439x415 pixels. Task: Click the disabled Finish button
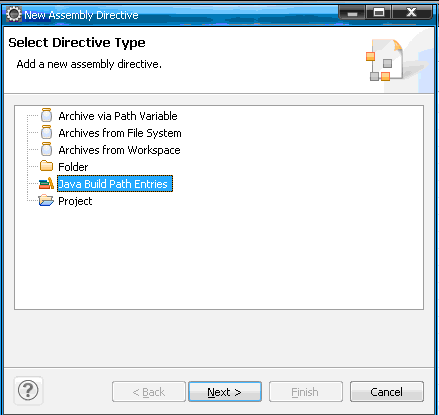point(306,392)
